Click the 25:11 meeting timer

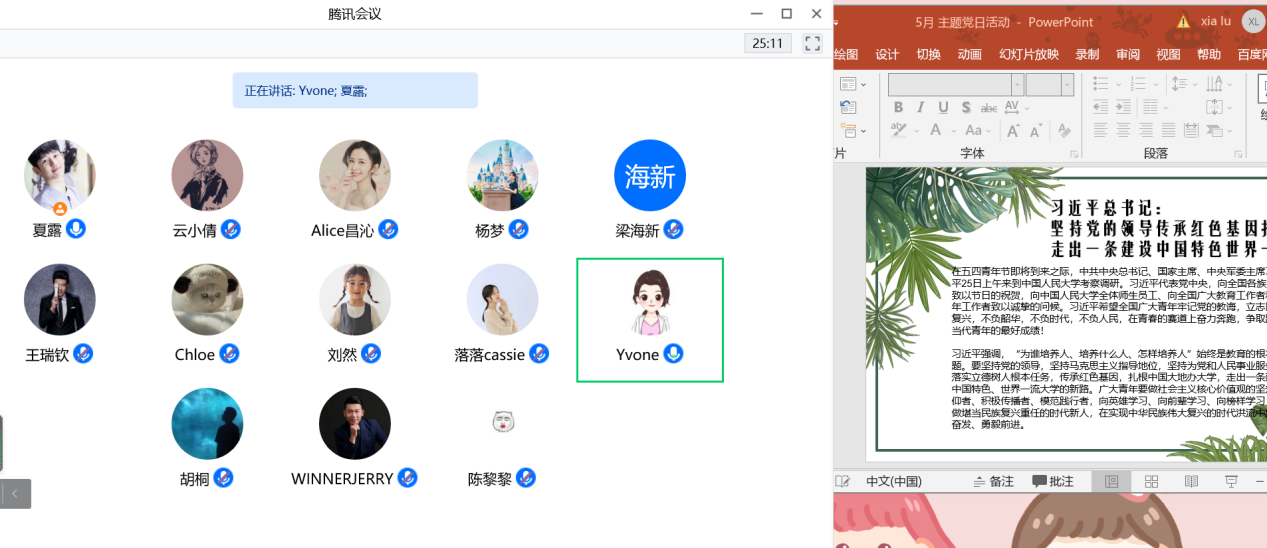click(x=767, y=43)
